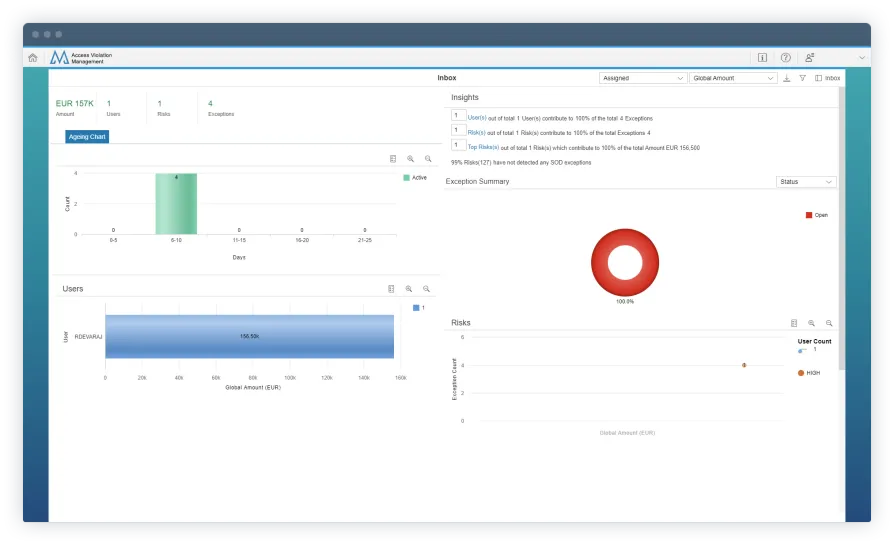
Task: Select the Ageing Chart tab
Action: [x=87, y=136]
